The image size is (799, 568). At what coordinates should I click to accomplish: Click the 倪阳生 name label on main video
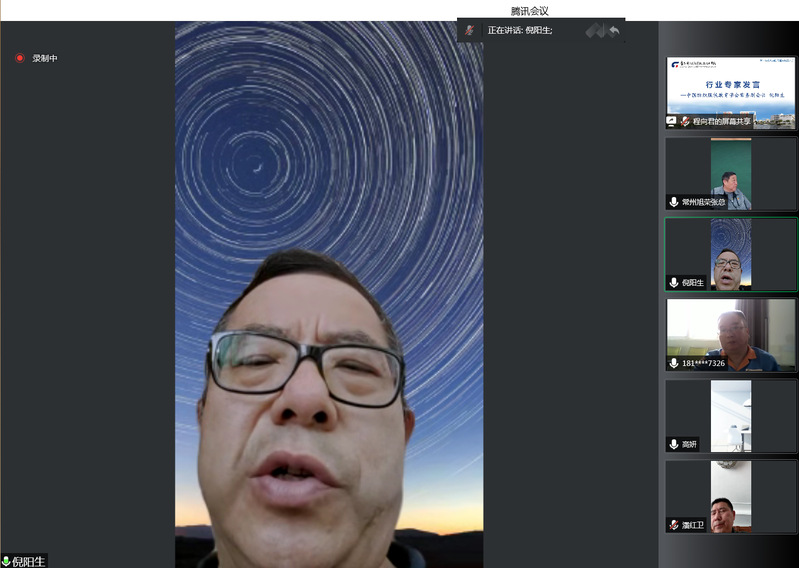click(29, 561)
